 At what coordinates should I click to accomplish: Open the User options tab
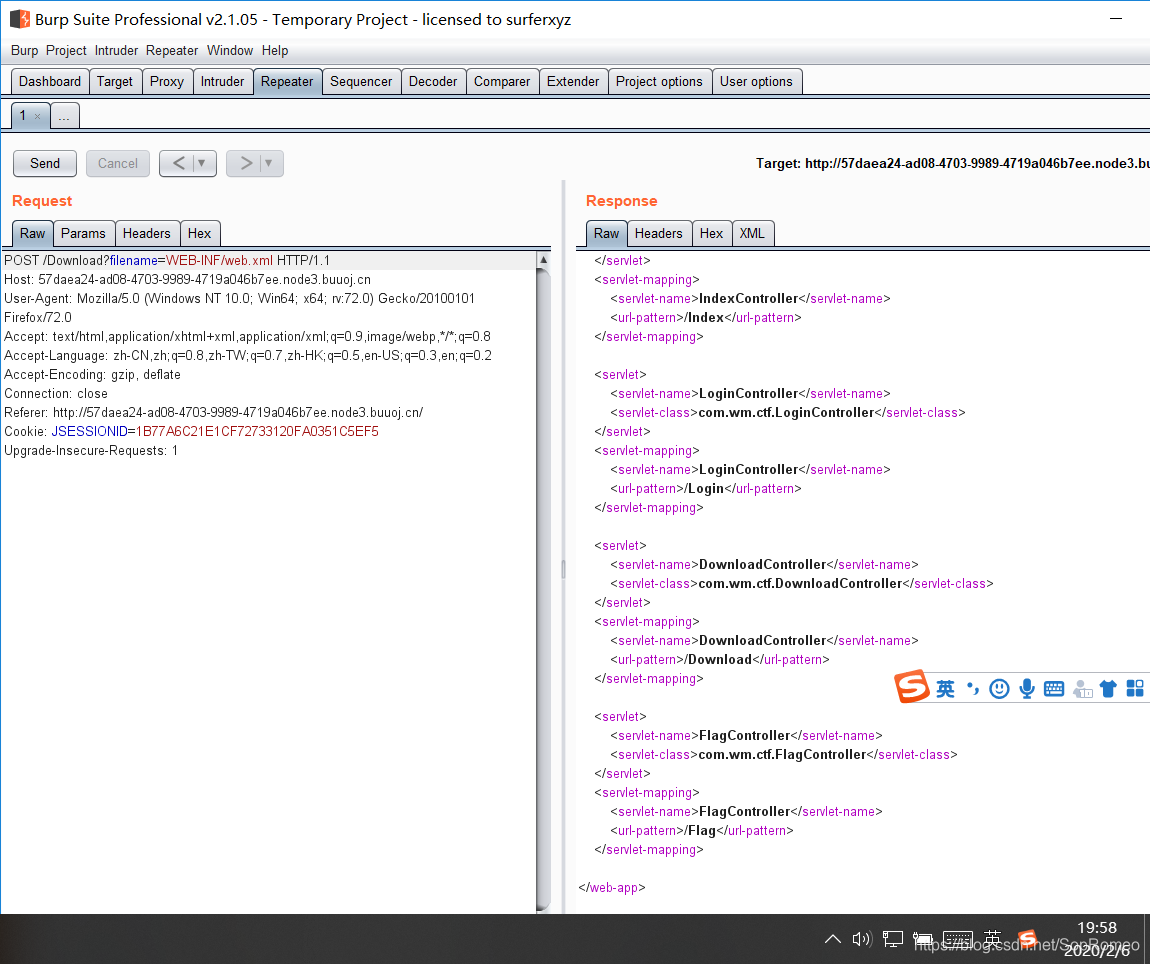click(x=756, y=81)
